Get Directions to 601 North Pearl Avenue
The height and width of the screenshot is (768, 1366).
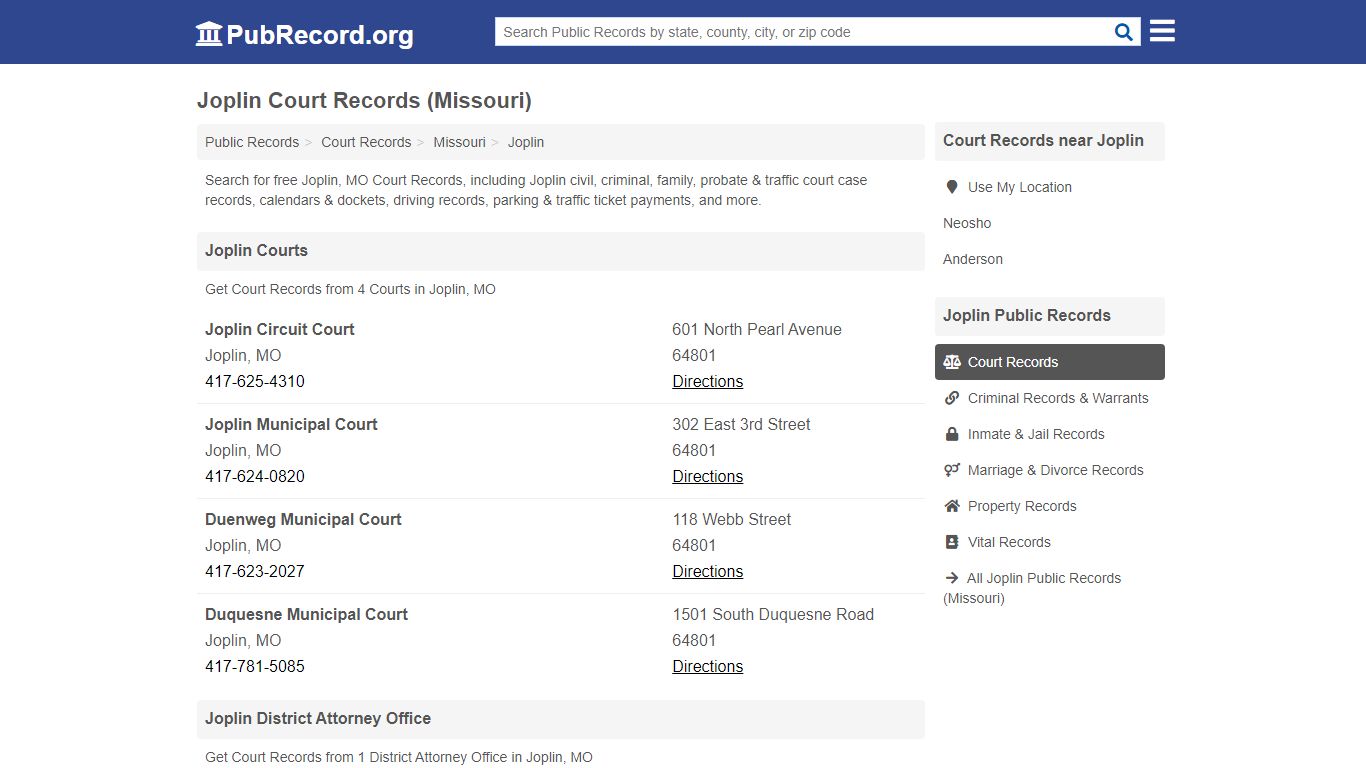707,381
